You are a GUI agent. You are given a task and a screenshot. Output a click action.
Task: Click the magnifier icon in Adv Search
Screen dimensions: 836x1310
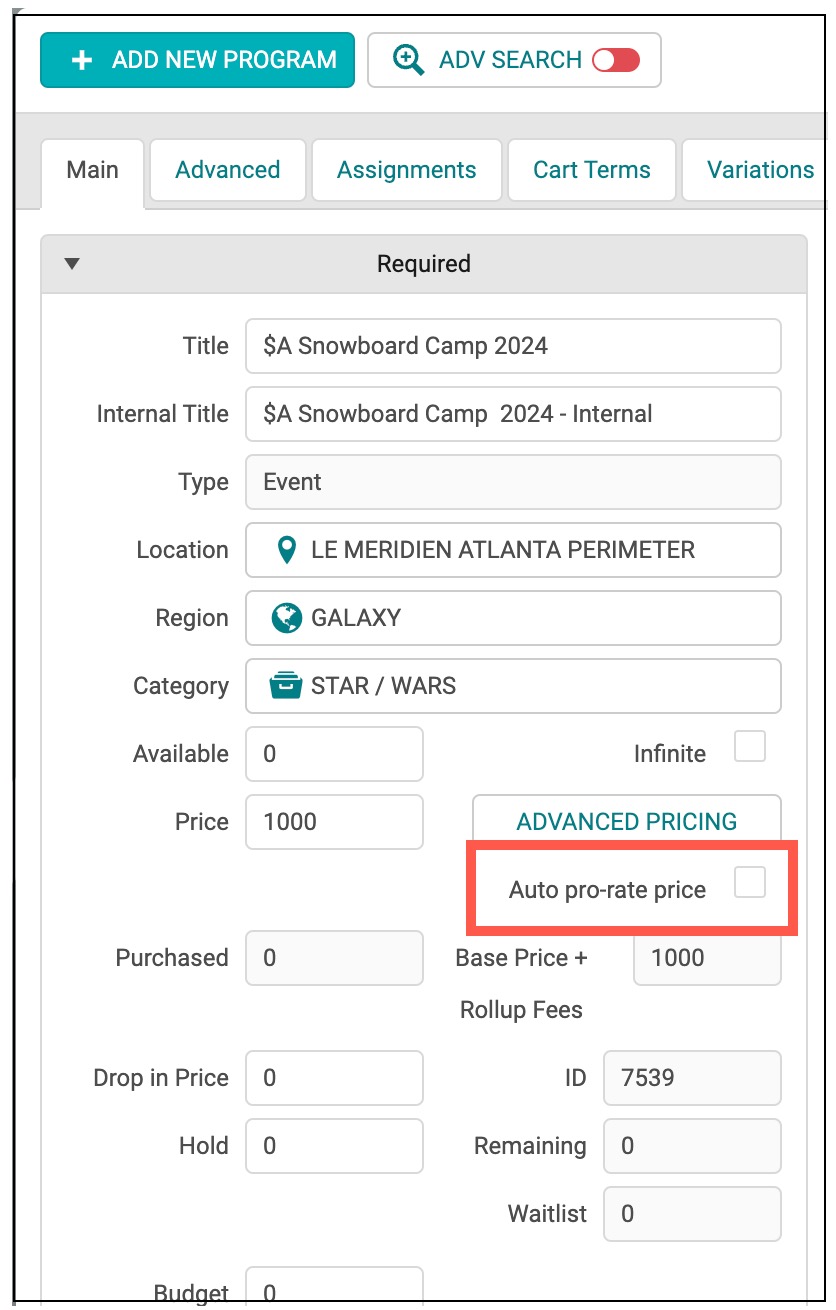tap(407, 60)
